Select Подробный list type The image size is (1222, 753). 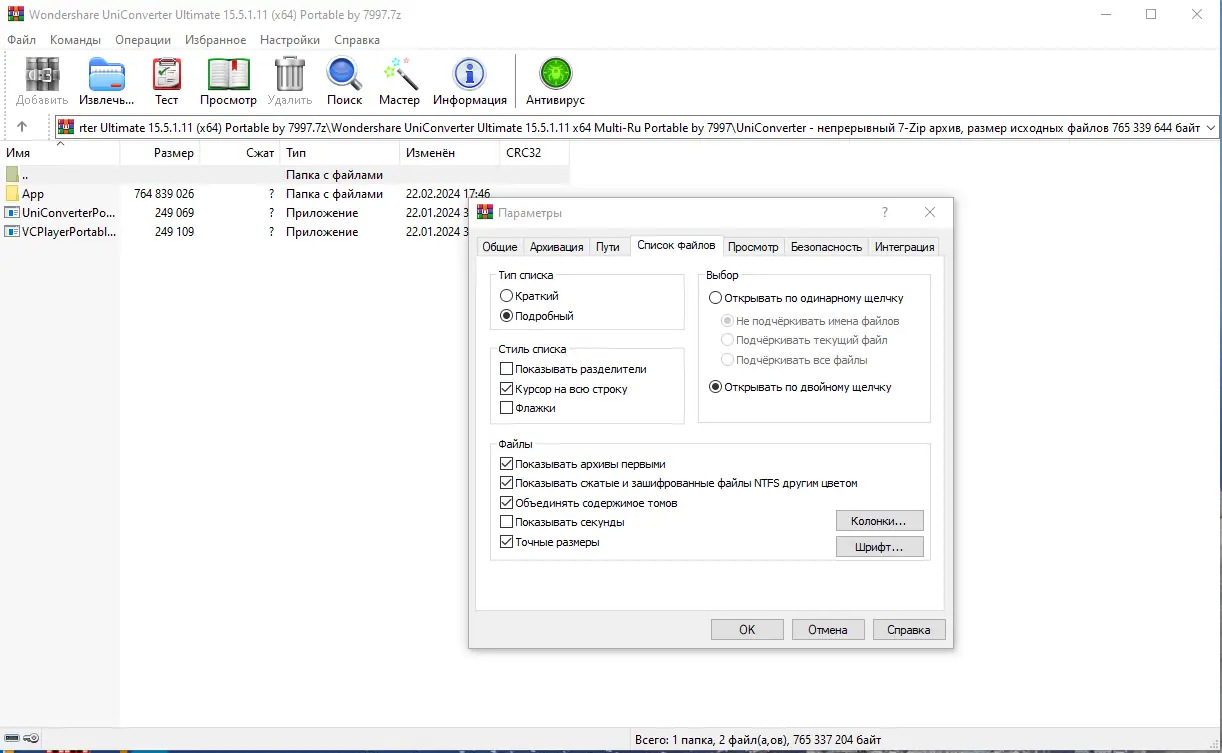pos(507,316)
